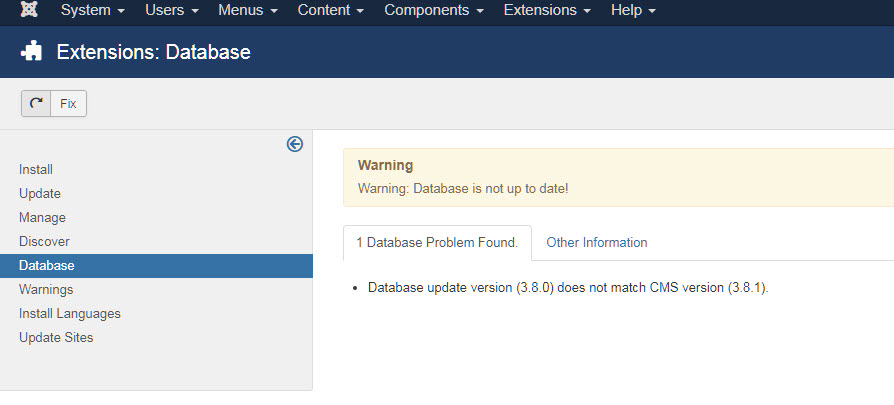This screenshot has height=405, width=894.
Task: Go to Install in the sidebar
Action: pos(36,169)
